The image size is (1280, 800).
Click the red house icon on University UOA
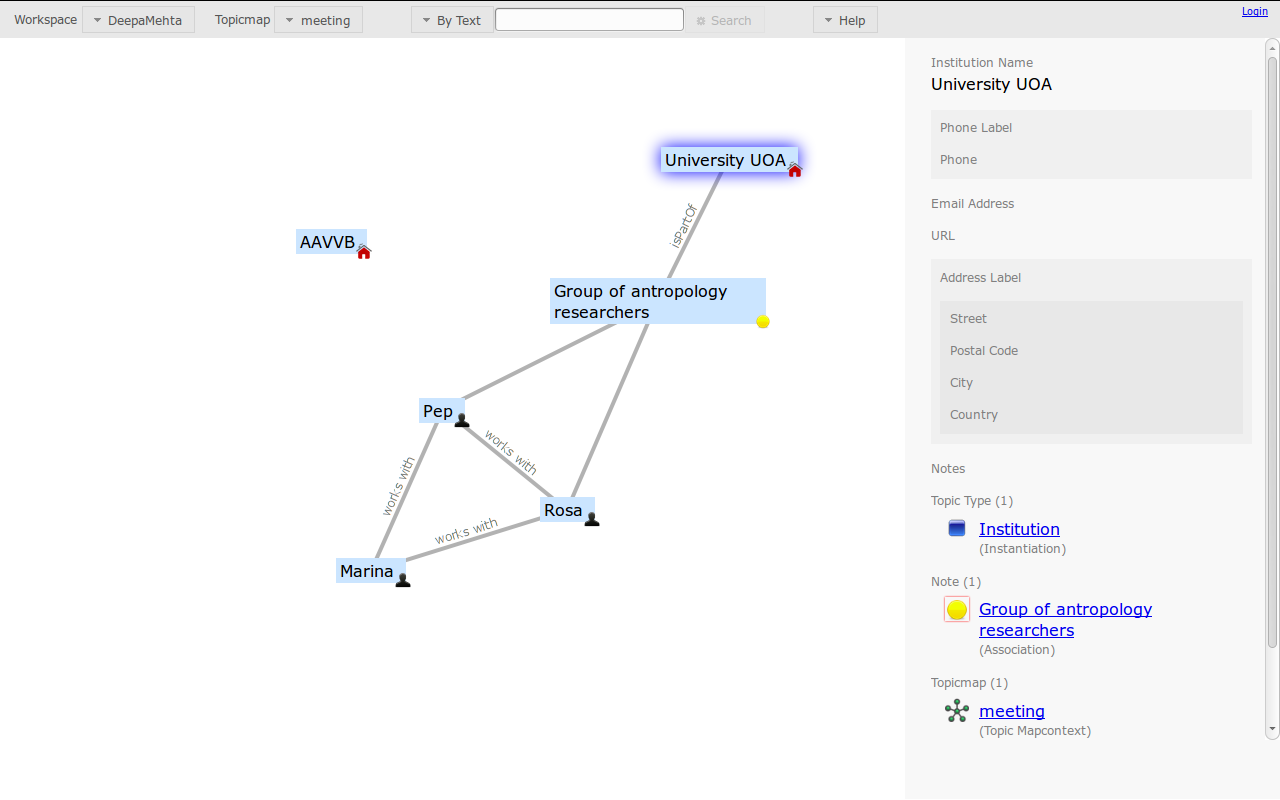point(795,170)
